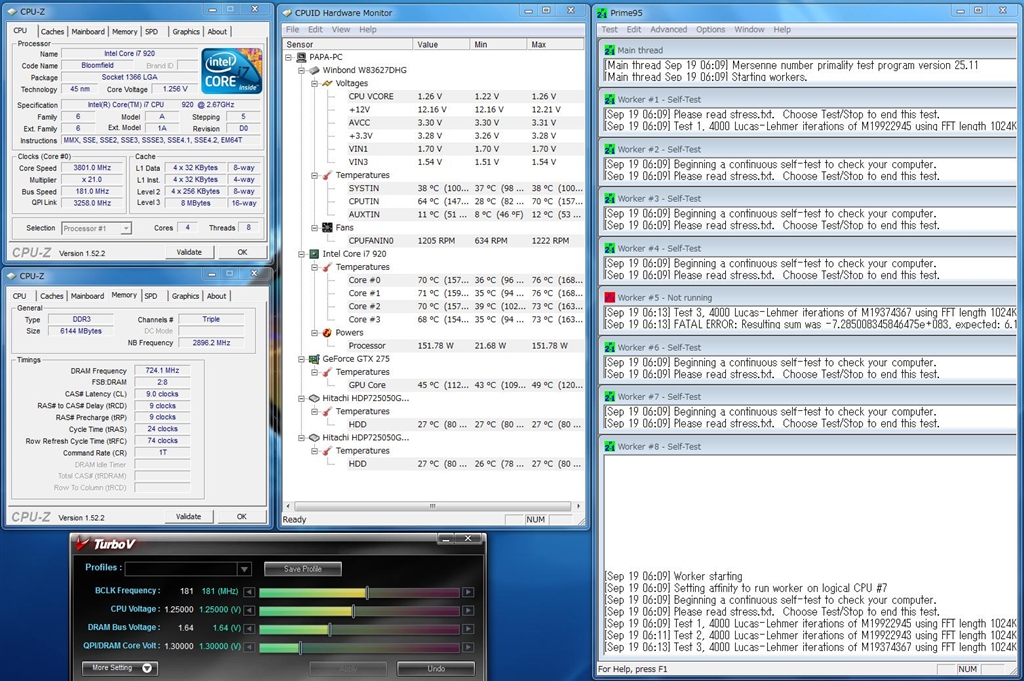Click the Powers flame icon
The width and height of the screenshot is (1024, 681).
pyautogui.click(x=327, y=332)
